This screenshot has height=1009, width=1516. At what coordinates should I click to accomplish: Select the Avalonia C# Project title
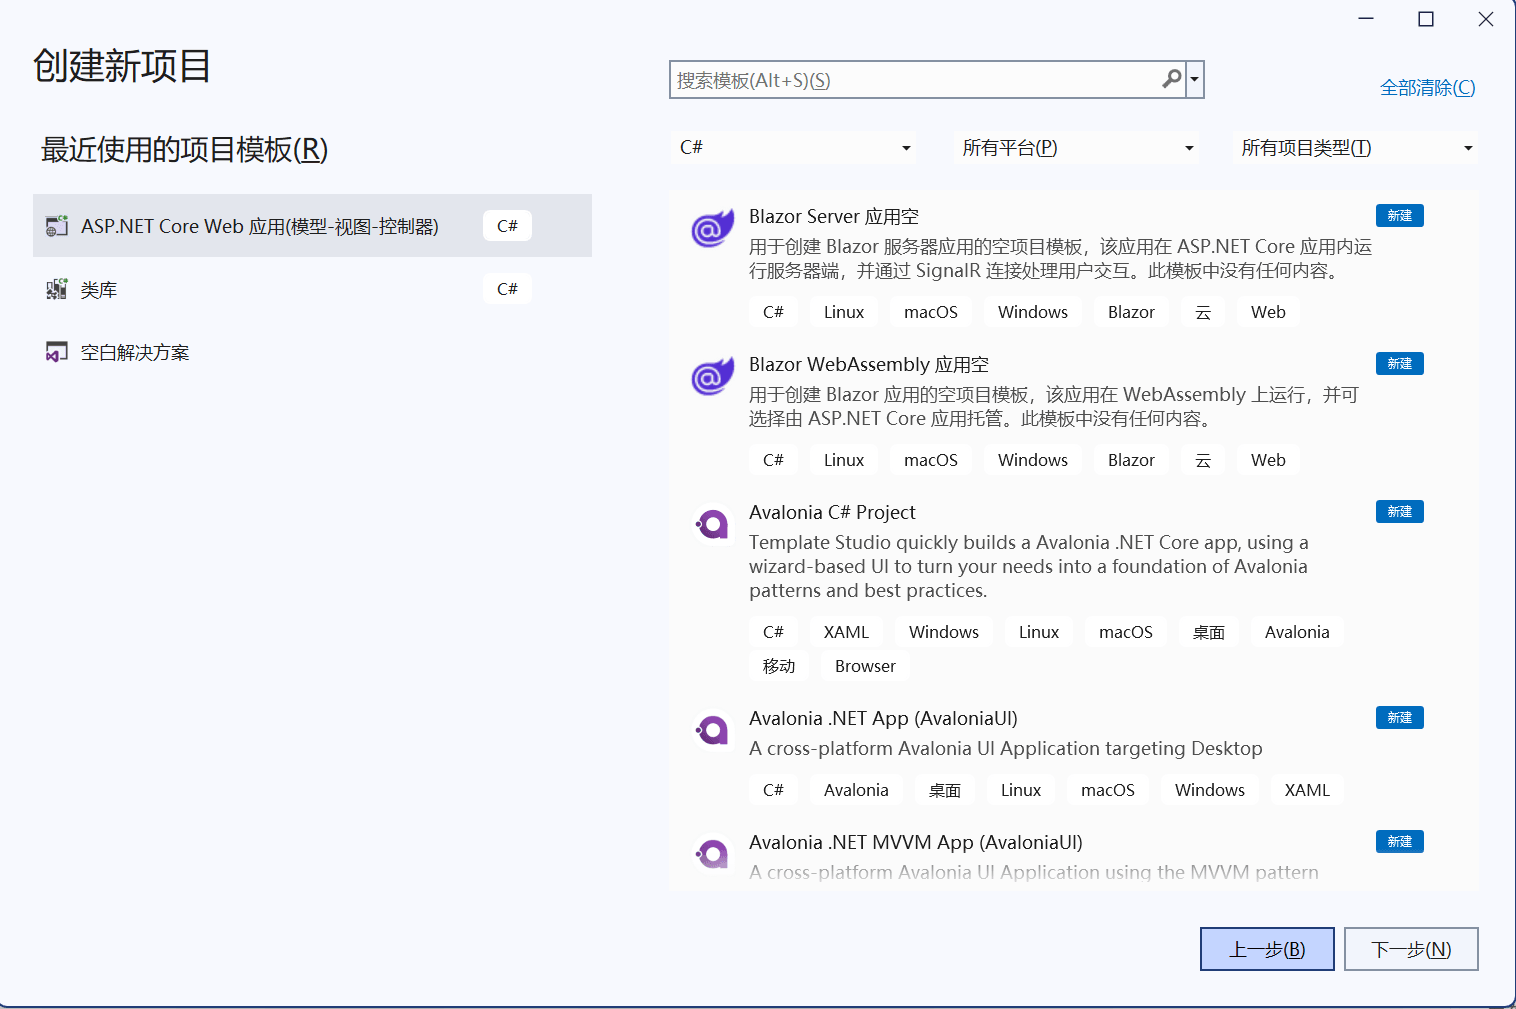(832, 512)
